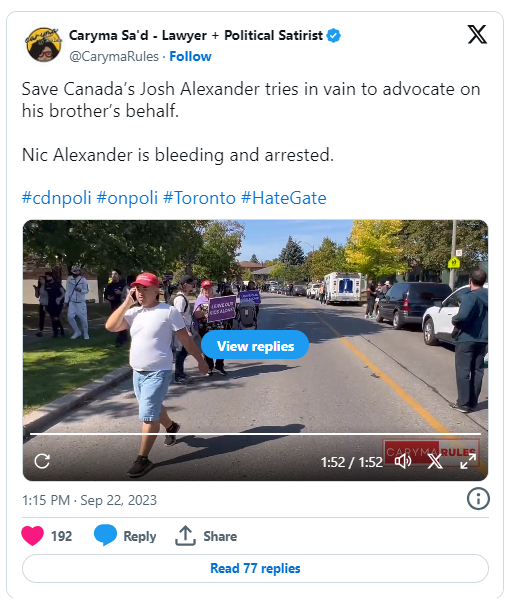The image size is (508, 608).
Task: Click the blue verified badge
Action: click(333, 35)
